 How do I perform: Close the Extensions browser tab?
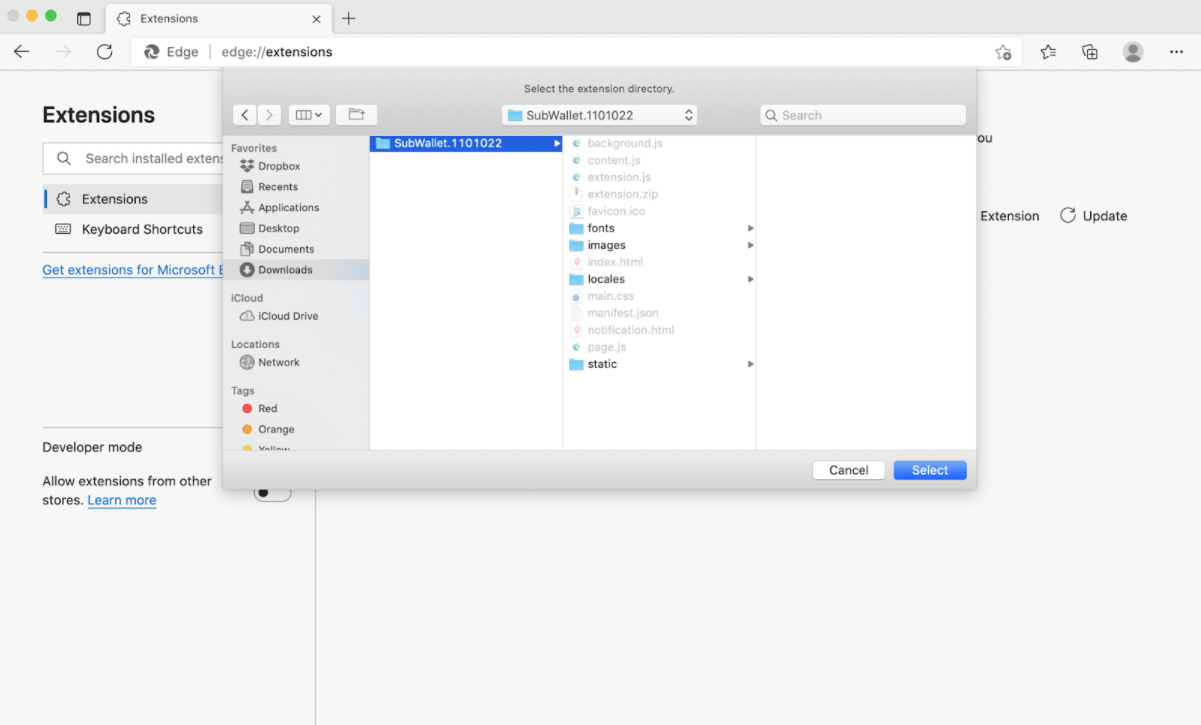[x=317, y=18]
